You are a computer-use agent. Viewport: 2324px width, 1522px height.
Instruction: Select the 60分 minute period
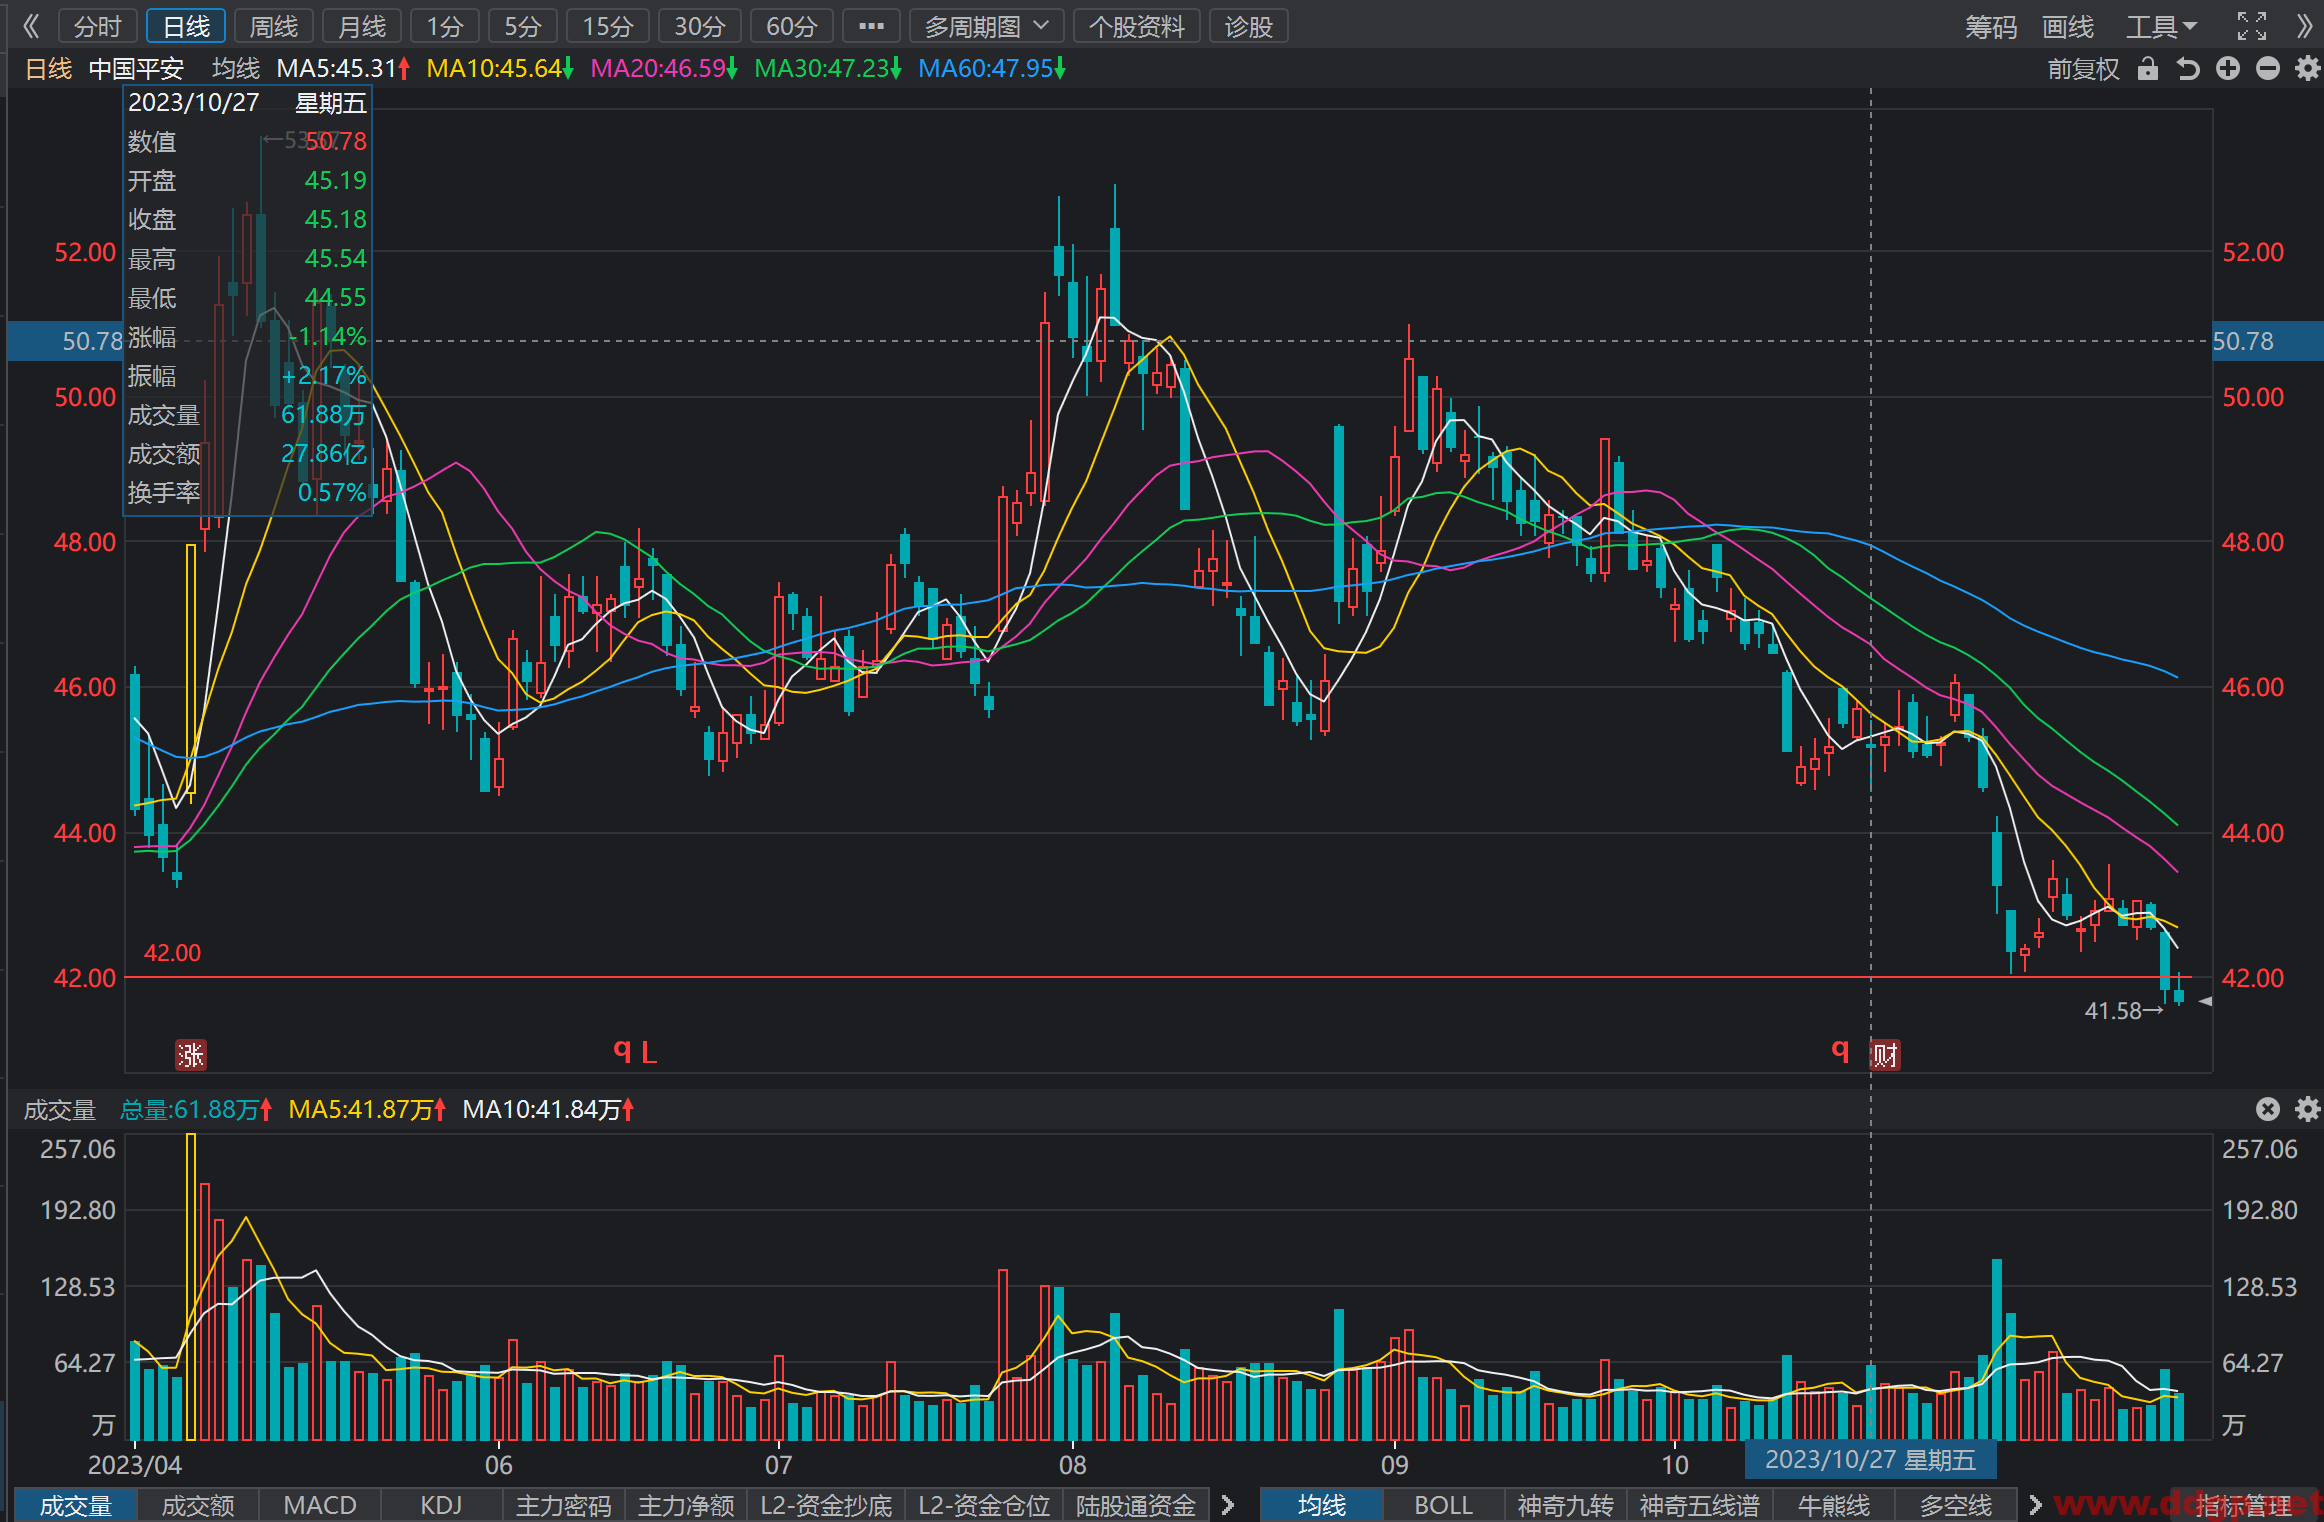[792, 27]
